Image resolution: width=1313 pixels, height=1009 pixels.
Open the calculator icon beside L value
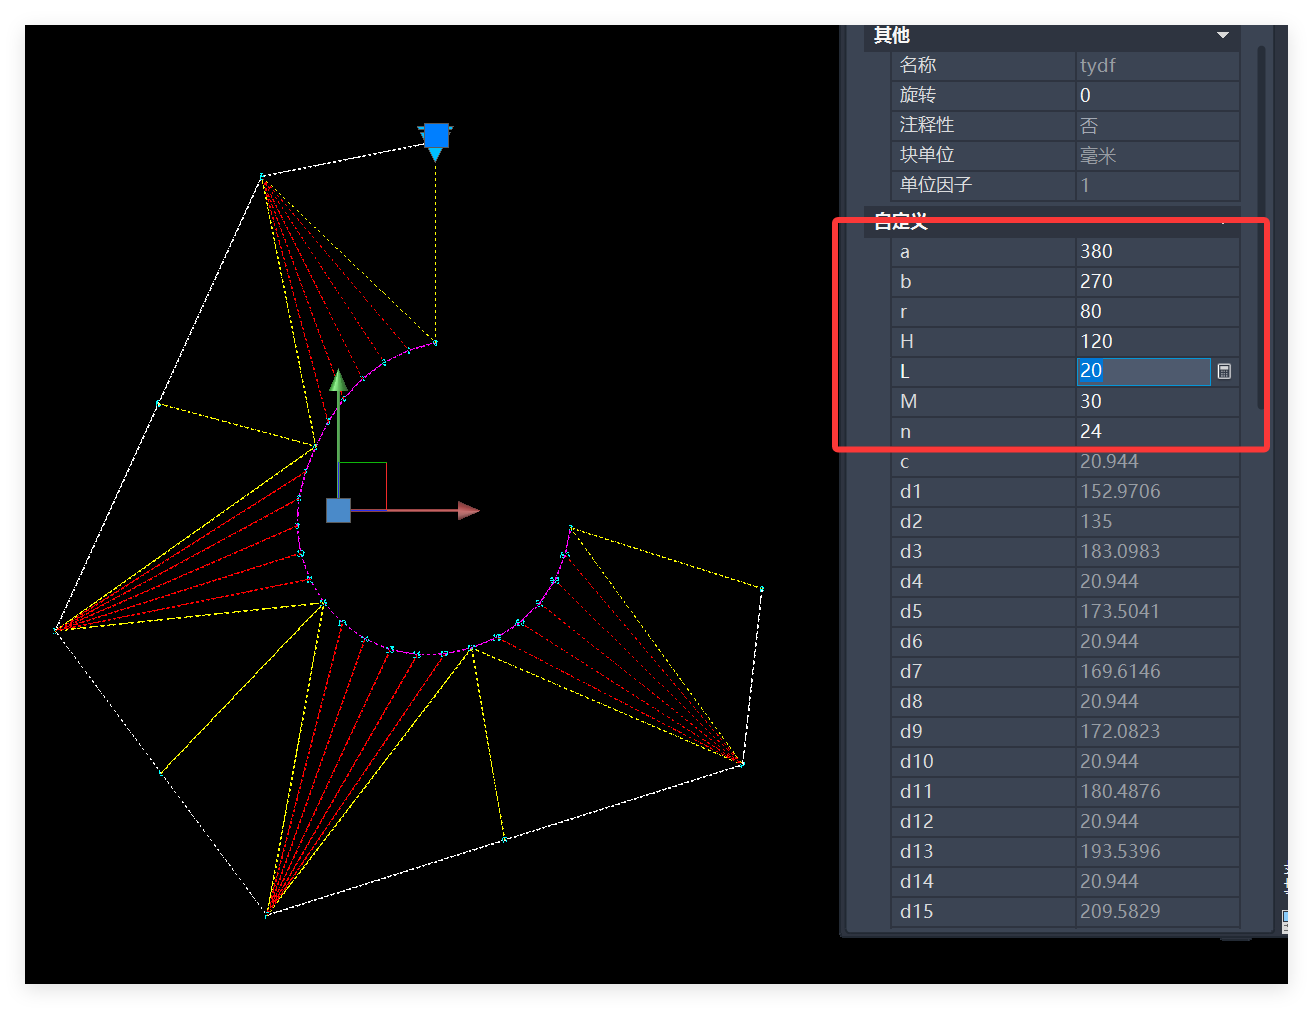[1224, 371]
